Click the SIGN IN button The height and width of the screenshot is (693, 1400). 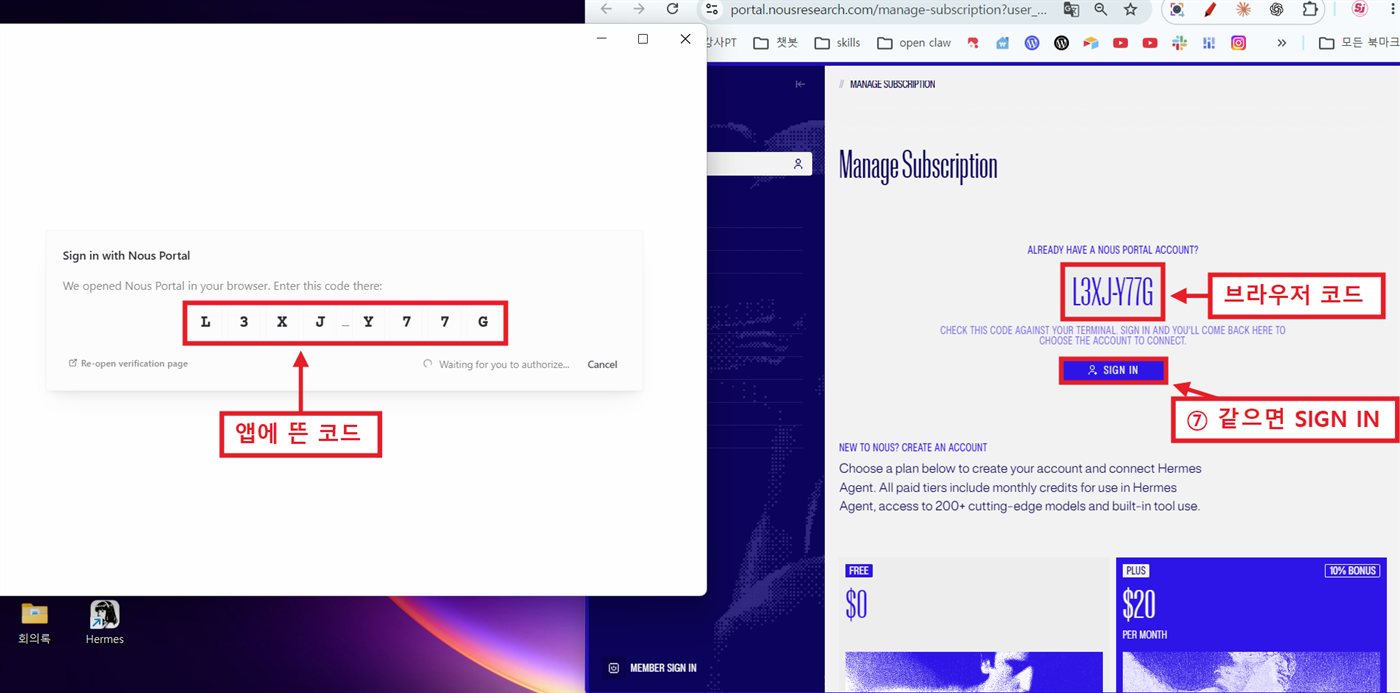tap(1113, 370)
